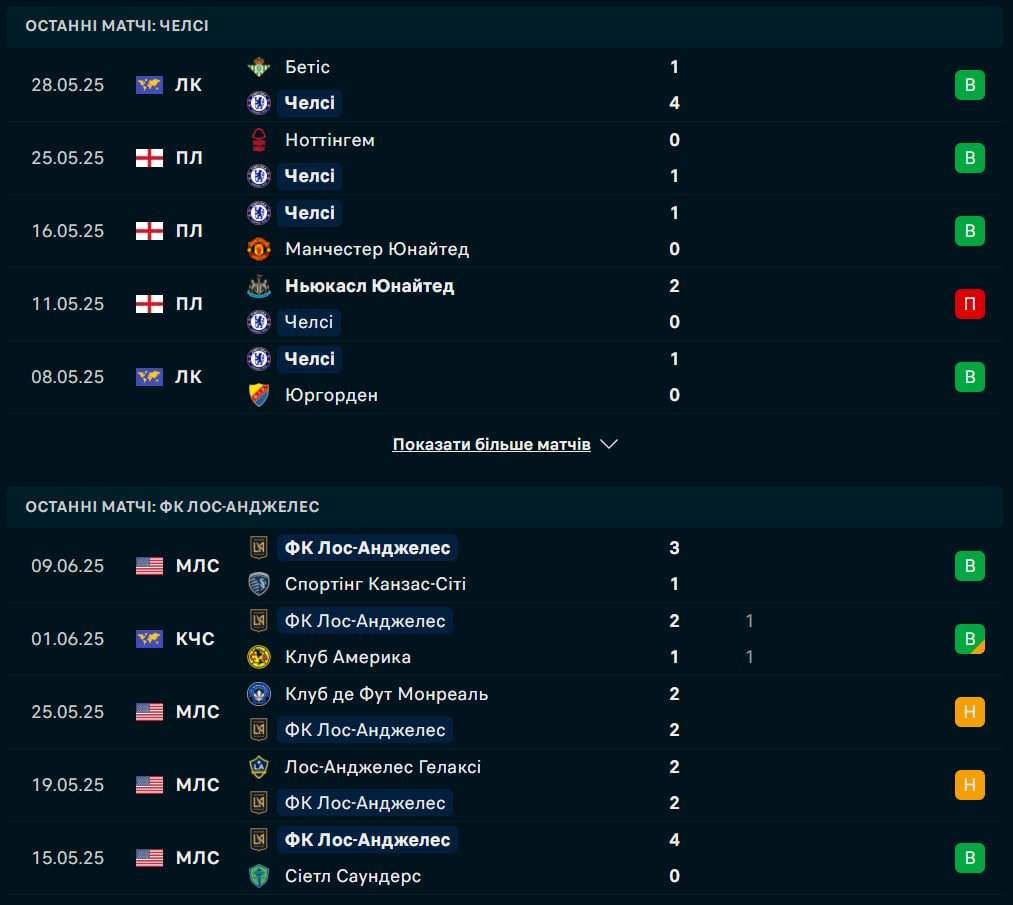Click the LA Galaxy crest icon
Screen dimensions: 1013x905
click(x=259, y=767)
